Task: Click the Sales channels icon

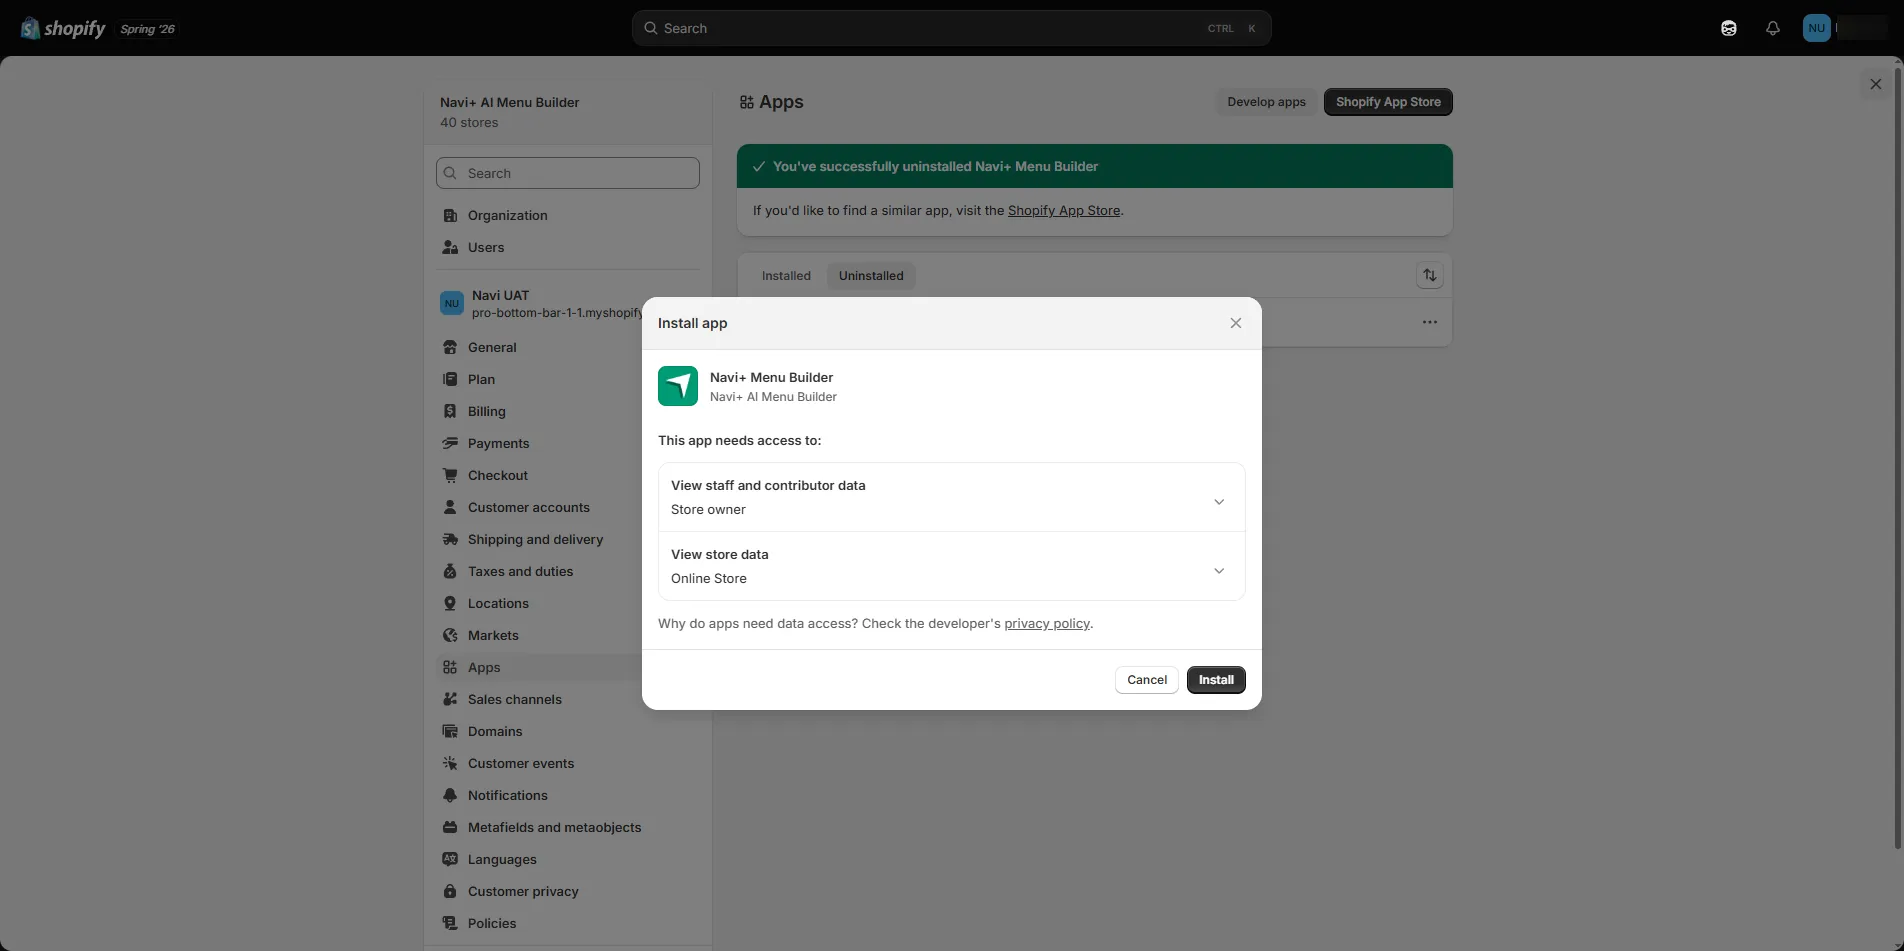Action: [450, 699]
